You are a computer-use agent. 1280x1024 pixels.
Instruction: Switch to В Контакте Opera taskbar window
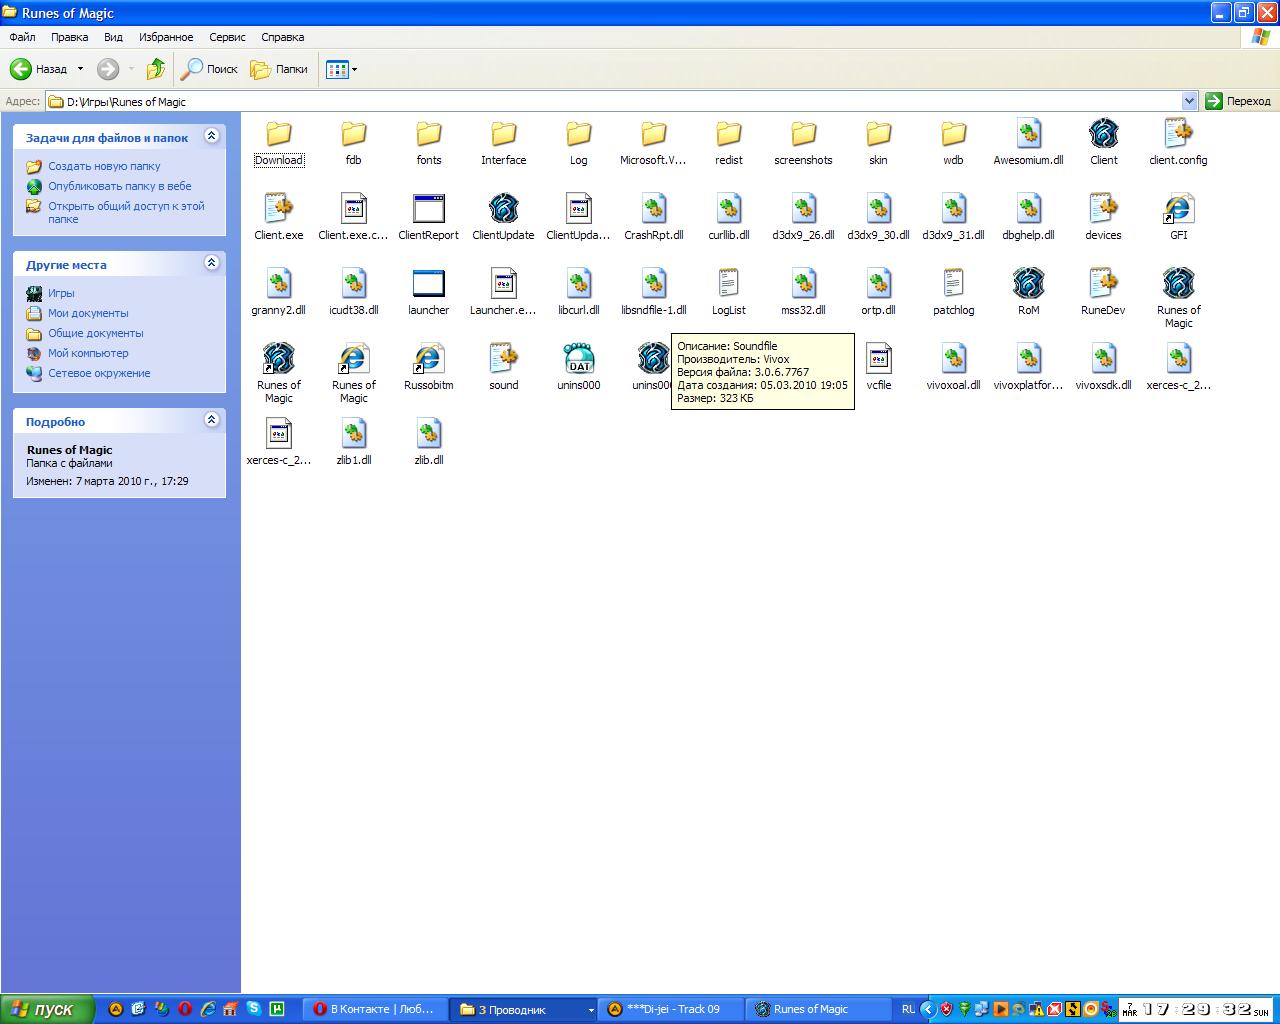374,1010
